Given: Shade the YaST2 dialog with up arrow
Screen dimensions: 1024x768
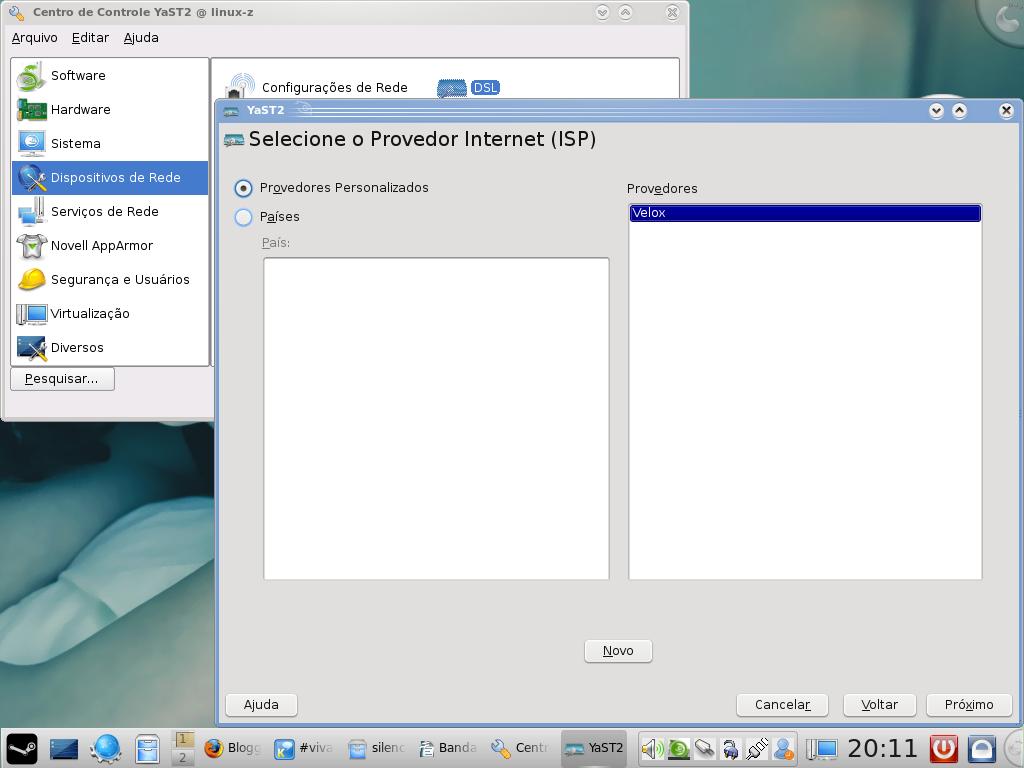Looking at the screenshot, I should point(959,110).
